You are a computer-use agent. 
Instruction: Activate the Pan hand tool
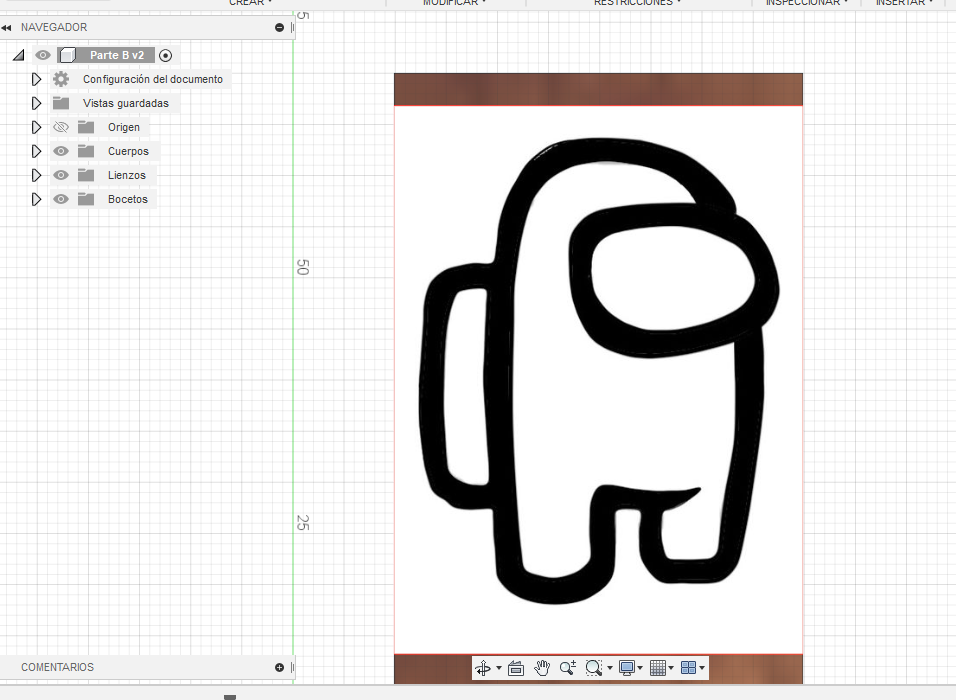(x=541, y=668)
